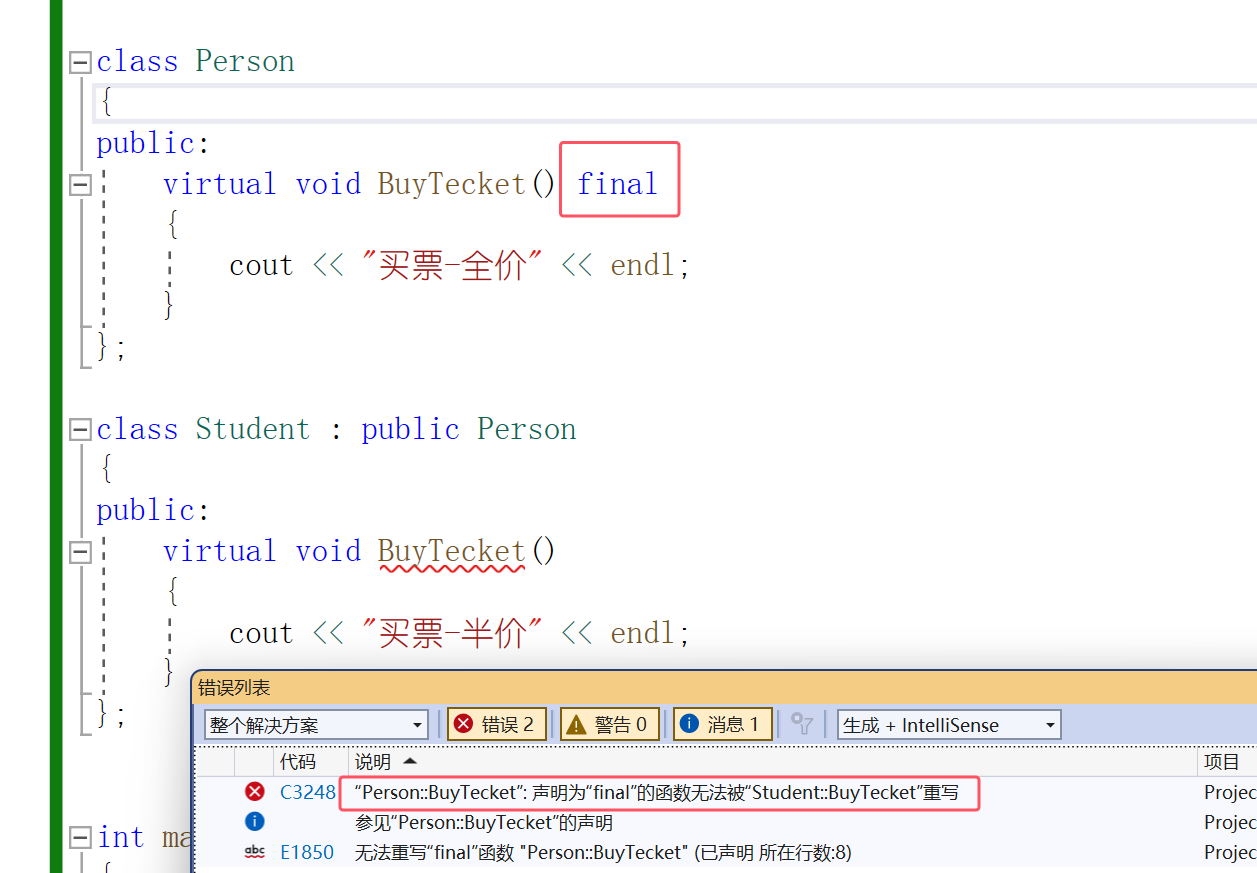Collapse Person's BuyTecket function body
The width and height of the screenshot is (1257, 873).
click(80, 185)
